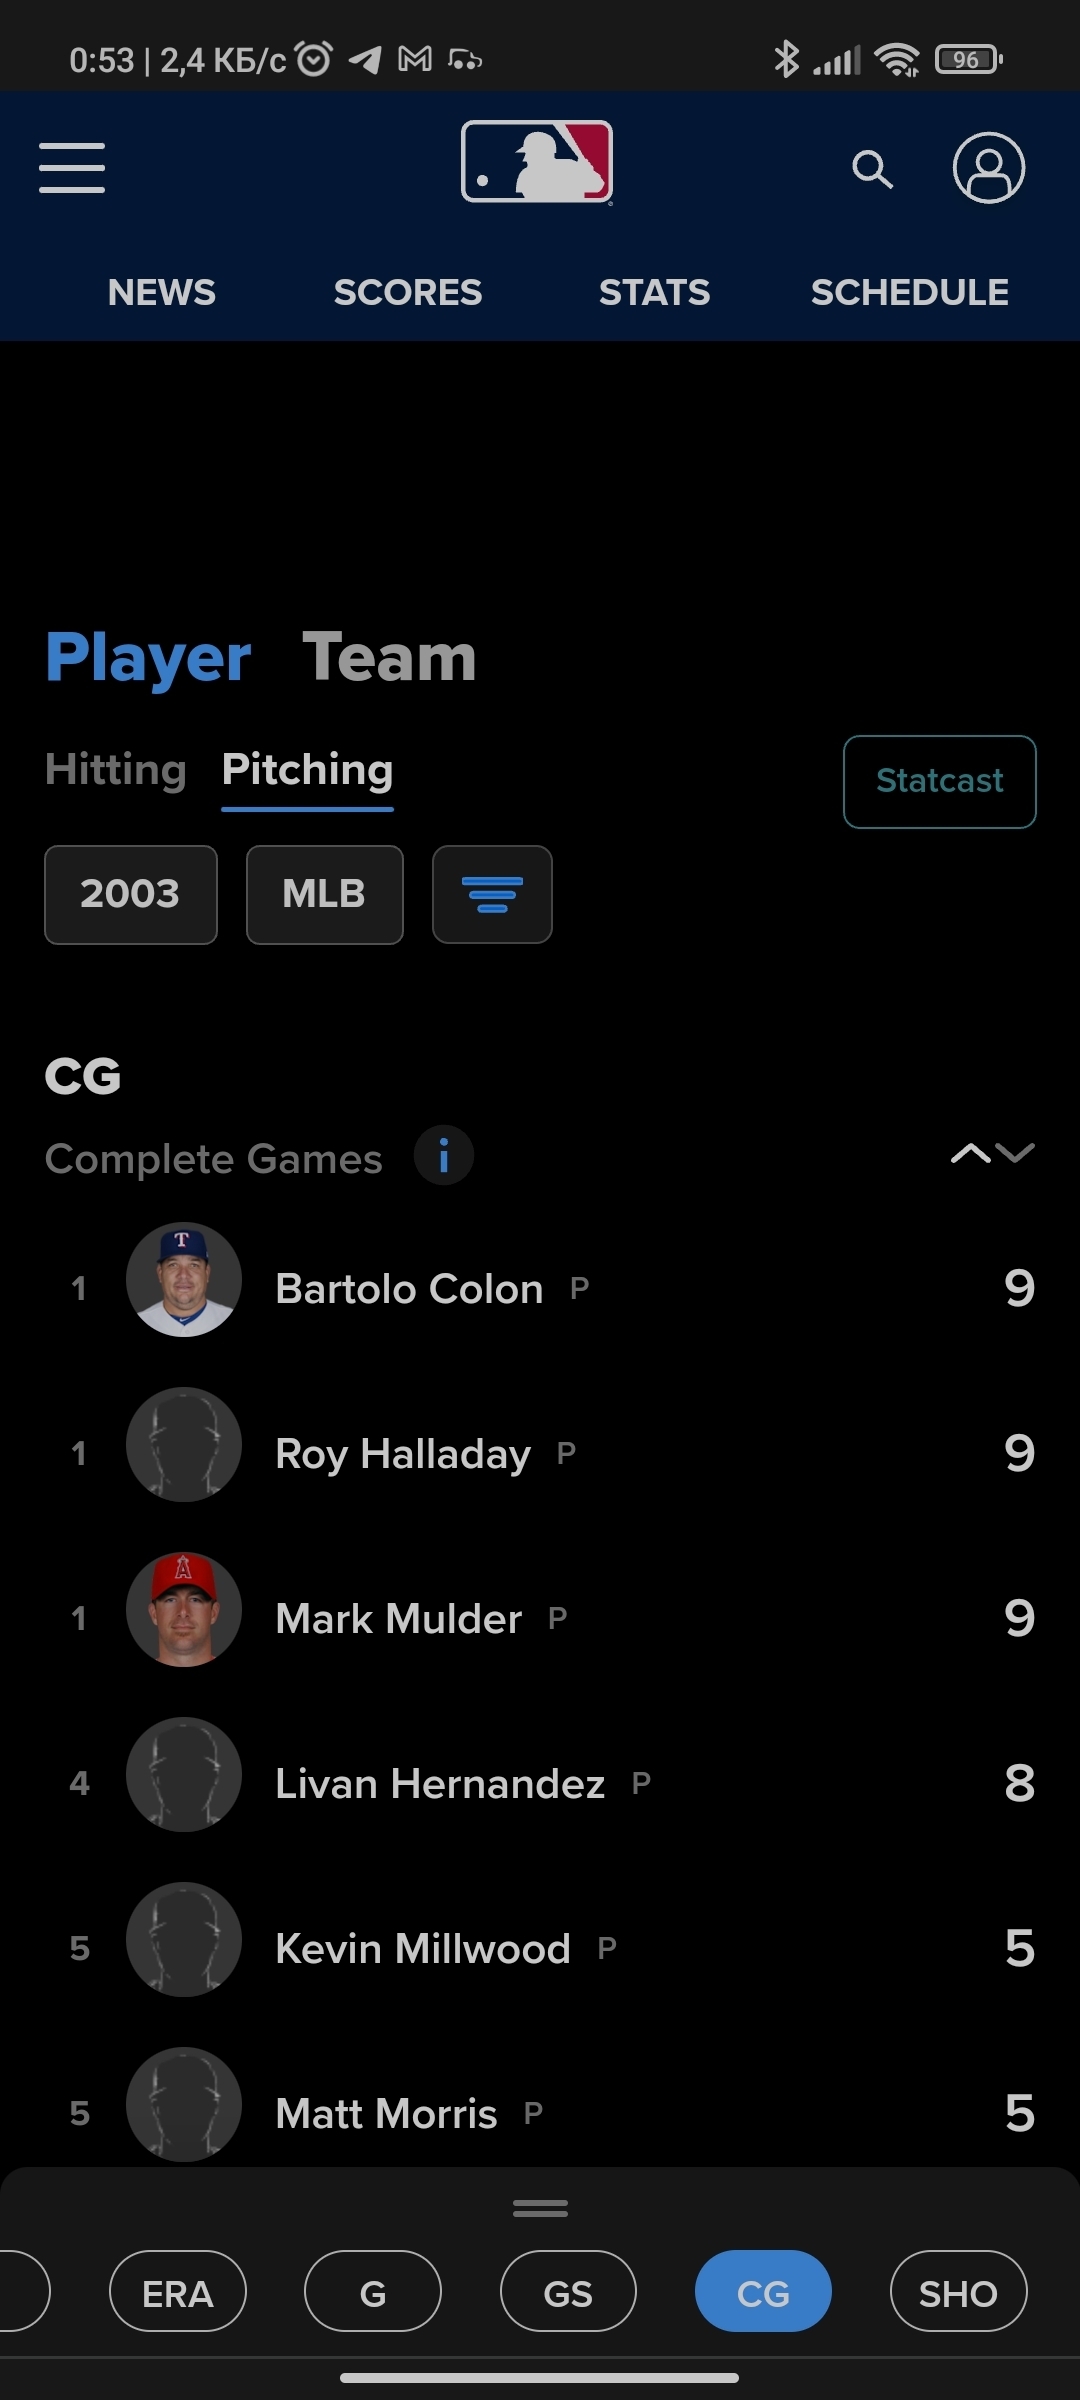Open the MLB league dropdown
Viewport: 1080px width, 2400px height.
coord(324,894)
